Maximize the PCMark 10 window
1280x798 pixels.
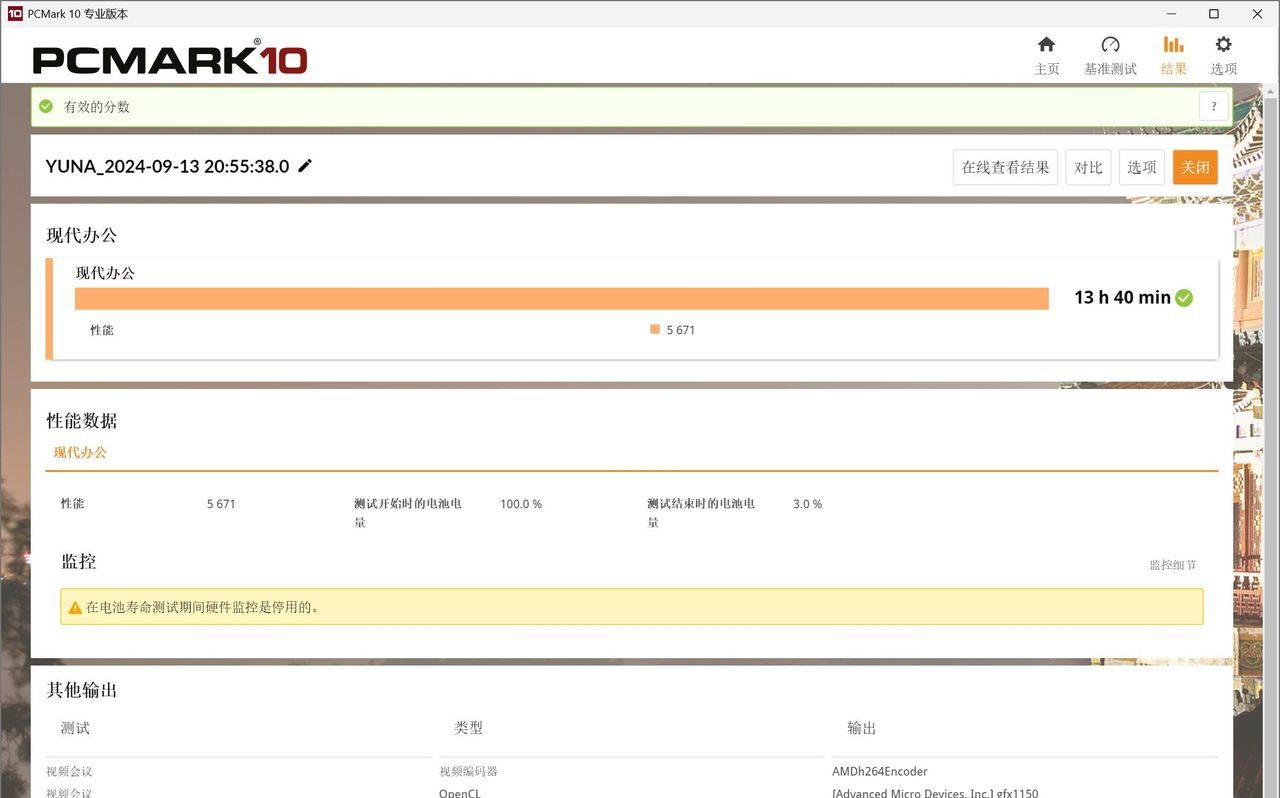(1214, 14)
